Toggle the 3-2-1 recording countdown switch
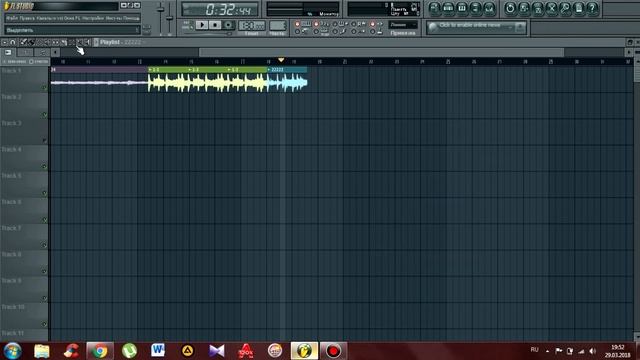The image size is (640, 360). pyautogui.click(x=316, y=24)
